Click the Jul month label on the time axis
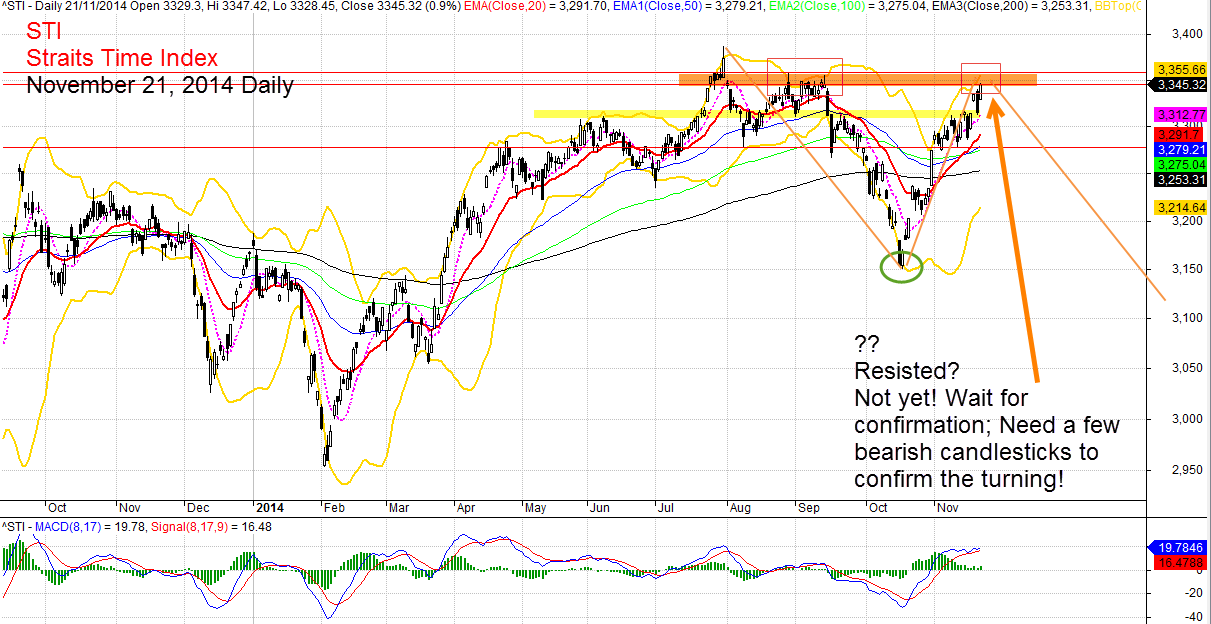 point(667,508)
